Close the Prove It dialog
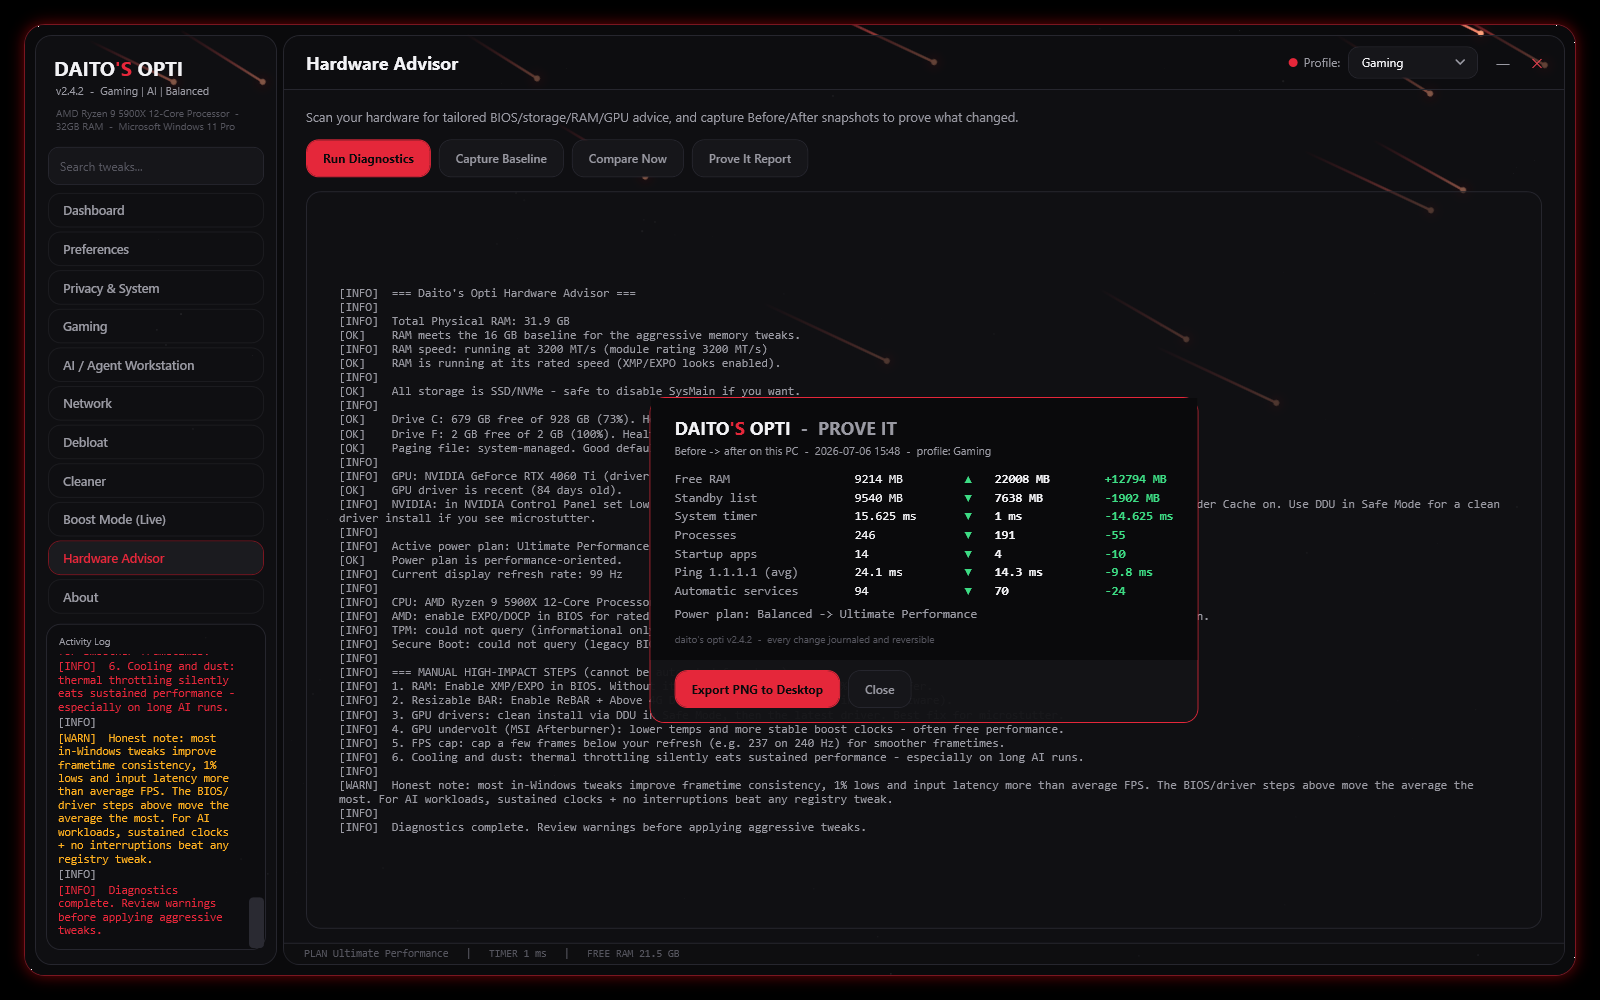This screenshot has height=1000, width=1600. pos(879,690)
